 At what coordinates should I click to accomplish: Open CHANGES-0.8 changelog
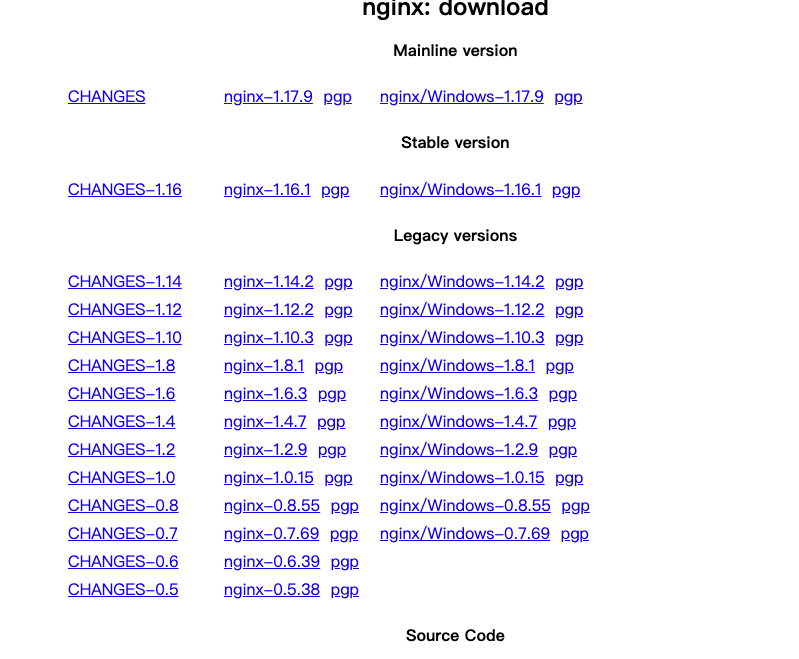click(123, 506)
